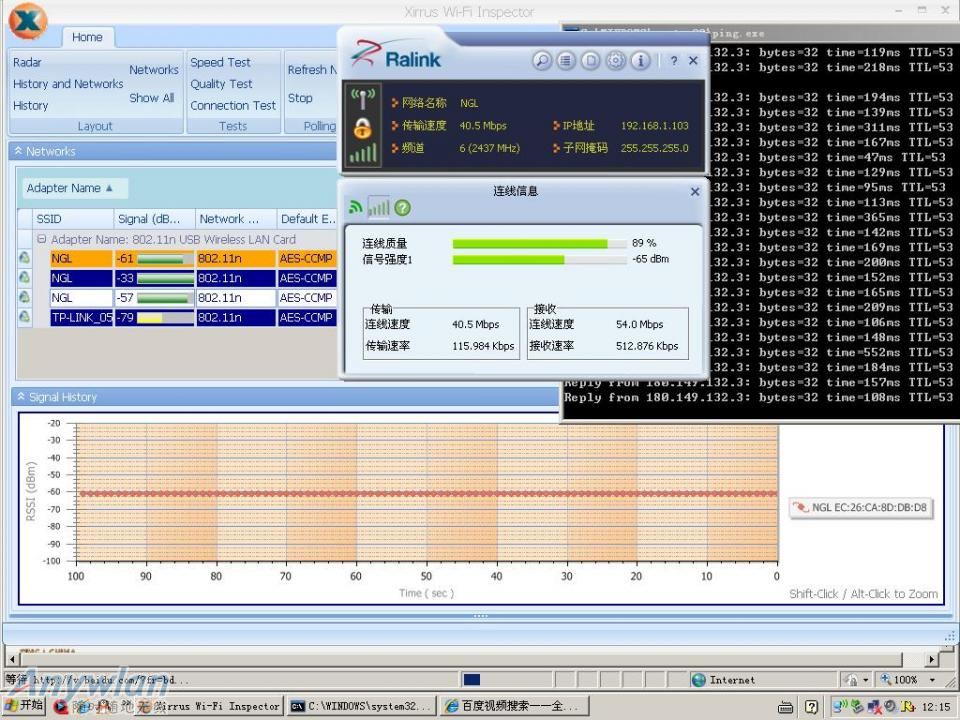Sort by Network Mode column header
960x720 pixels.
(x=236, y=219)
